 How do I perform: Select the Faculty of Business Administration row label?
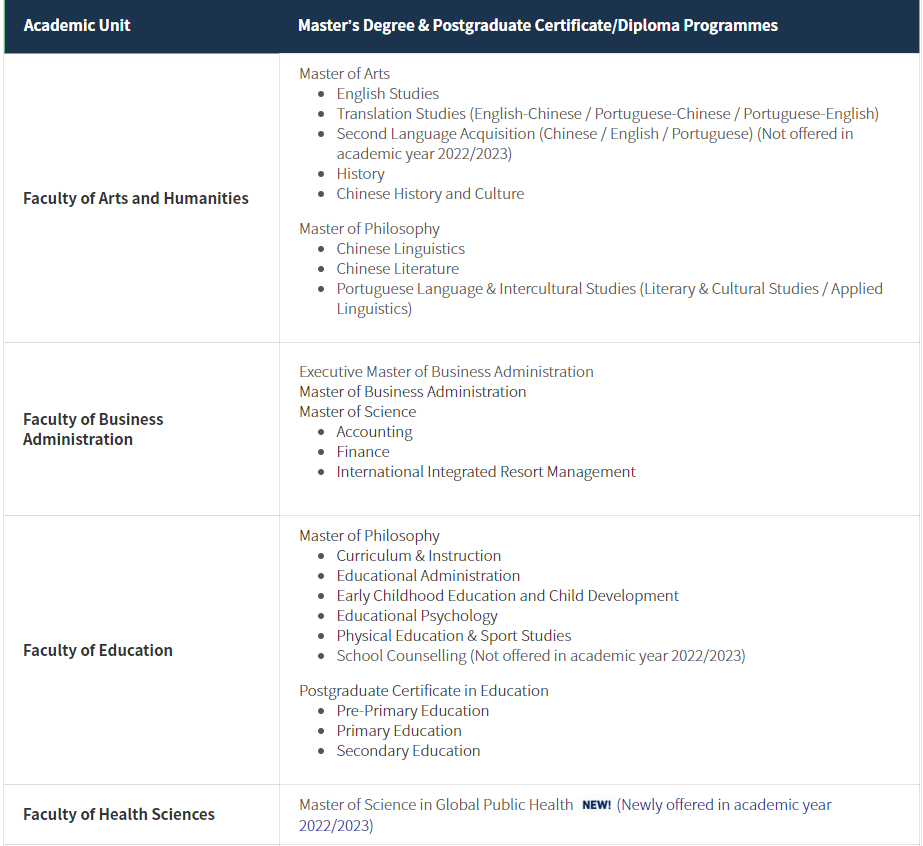point(93,429)
